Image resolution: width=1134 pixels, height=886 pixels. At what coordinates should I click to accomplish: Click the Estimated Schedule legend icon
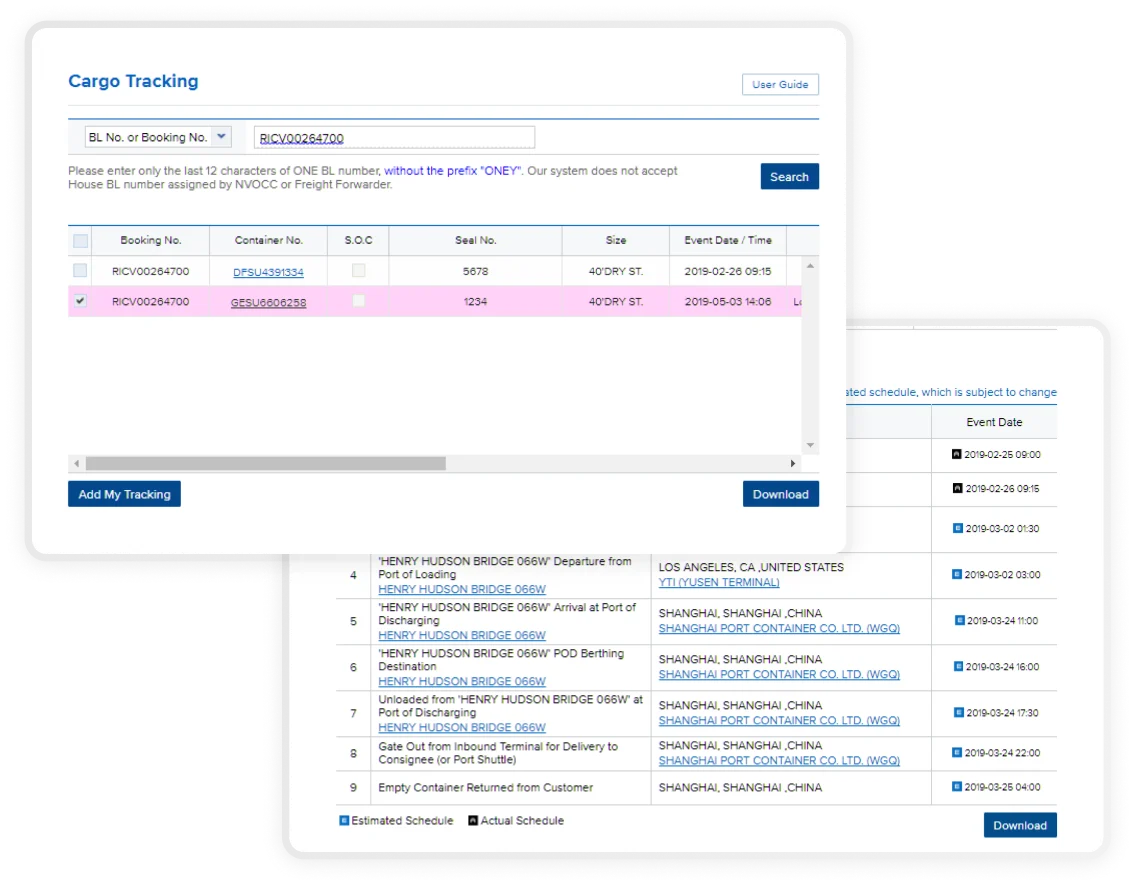344,820
